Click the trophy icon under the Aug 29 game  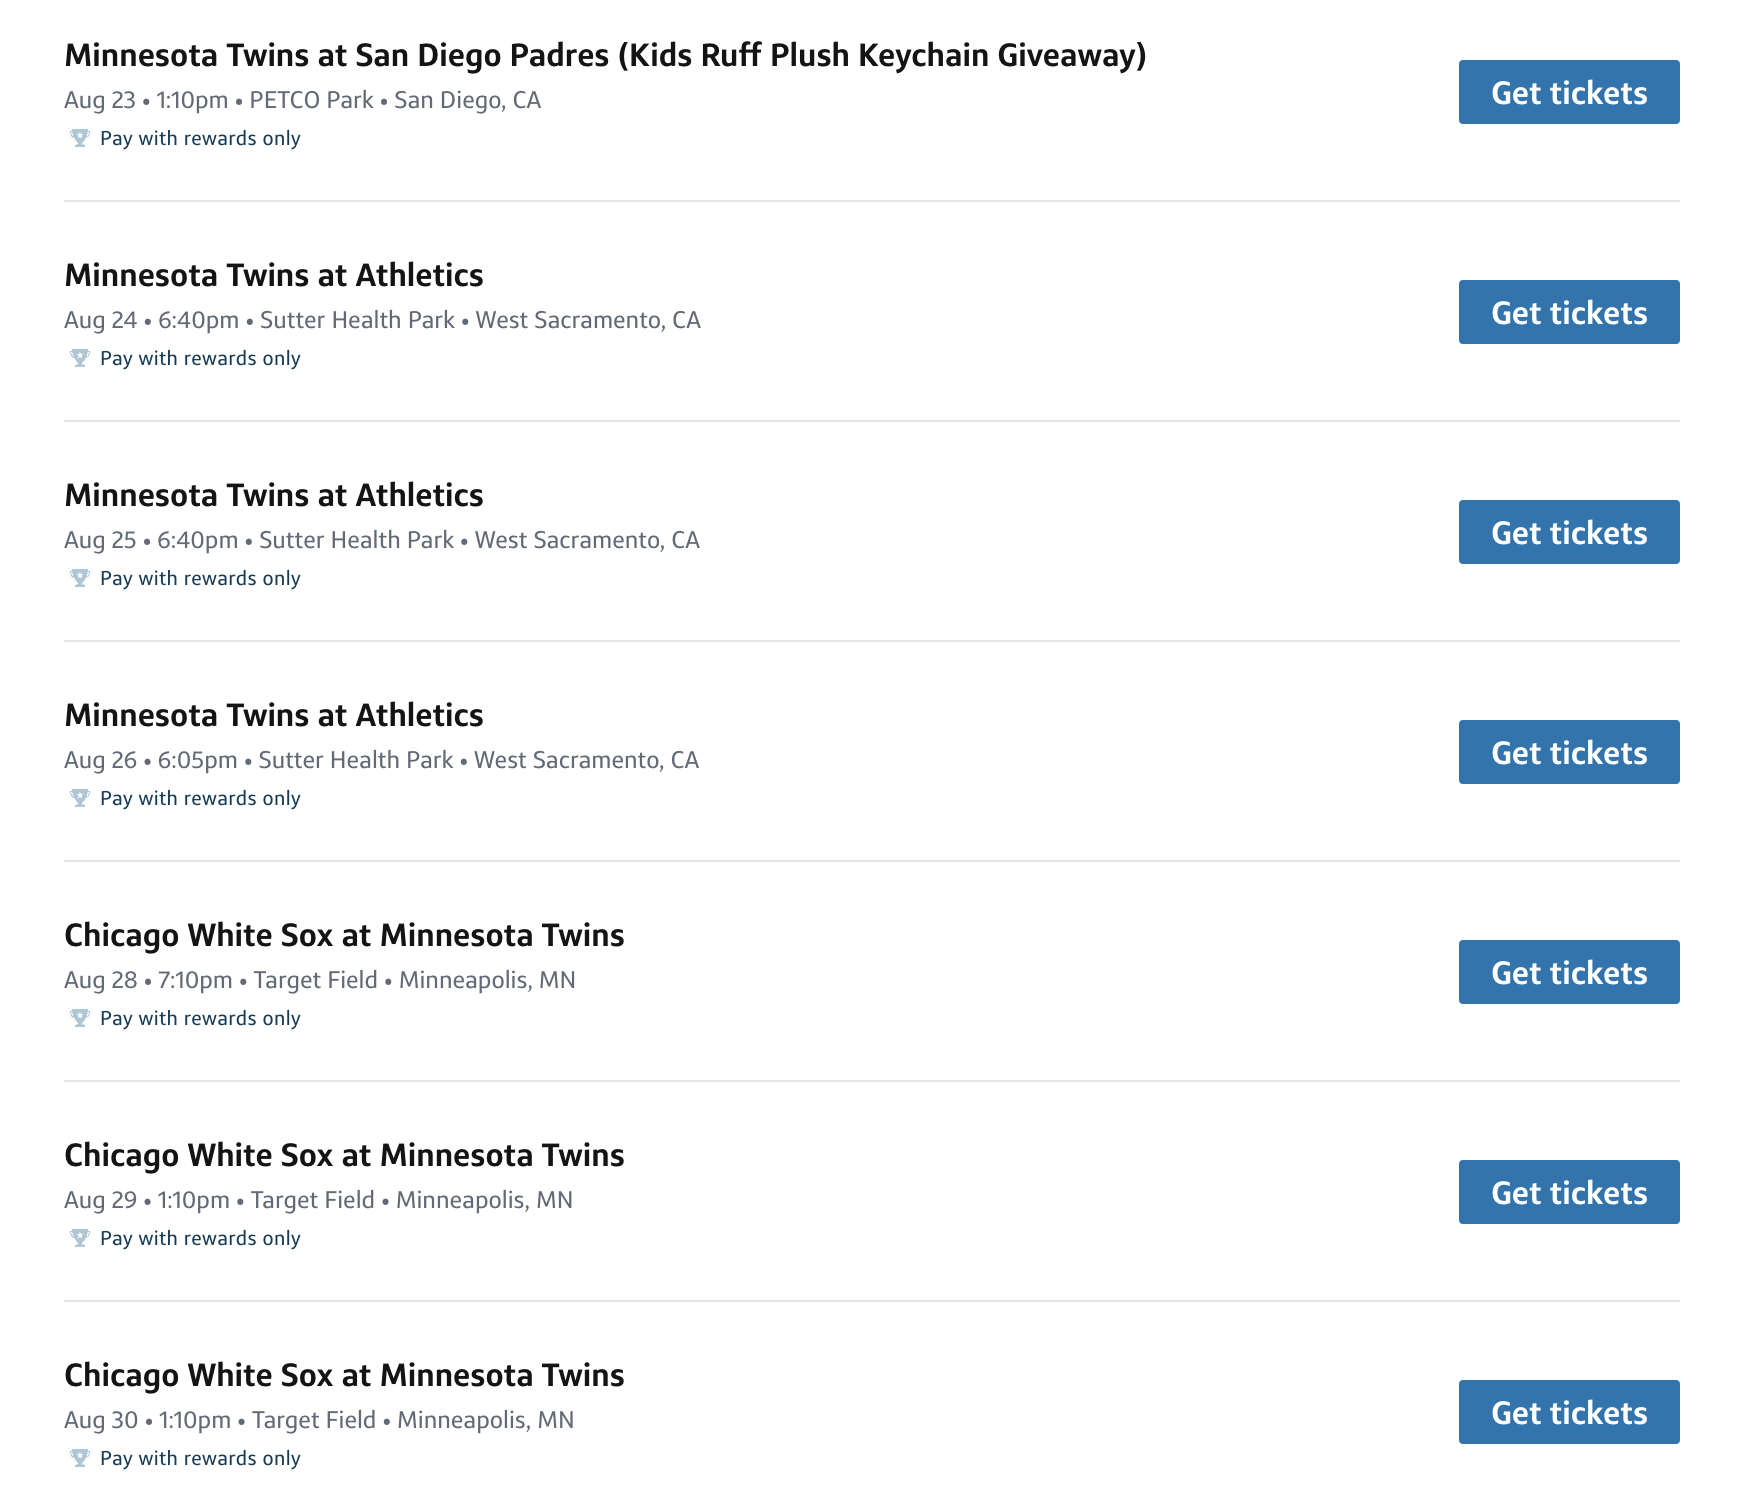click(x=80, y=1238)
